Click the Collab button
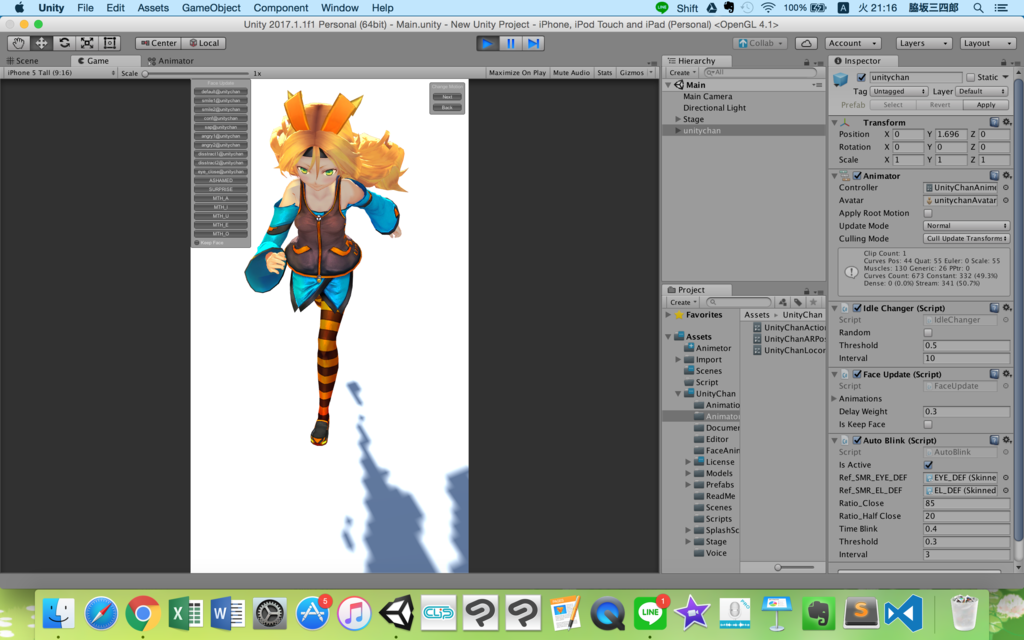The height and width of the screenshot is (640, 1024). [x=759, y=43]
